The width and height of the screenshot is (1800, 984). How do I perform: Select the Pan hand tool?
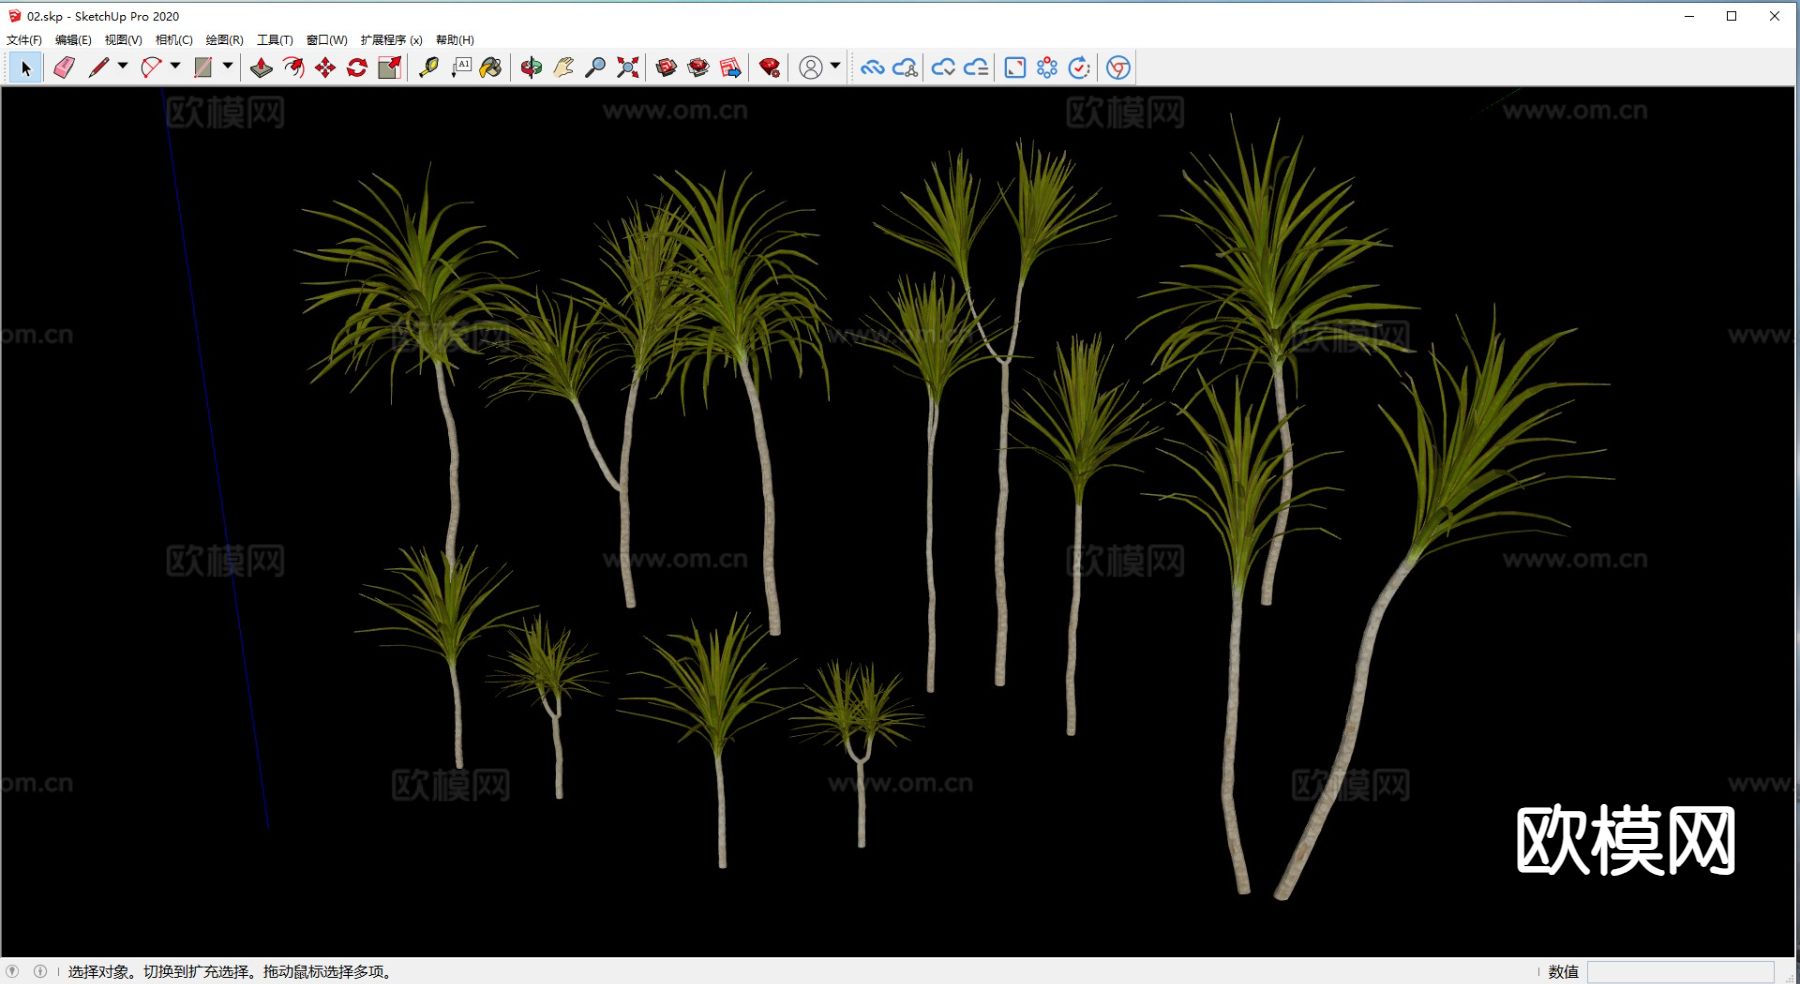point(563,67)
